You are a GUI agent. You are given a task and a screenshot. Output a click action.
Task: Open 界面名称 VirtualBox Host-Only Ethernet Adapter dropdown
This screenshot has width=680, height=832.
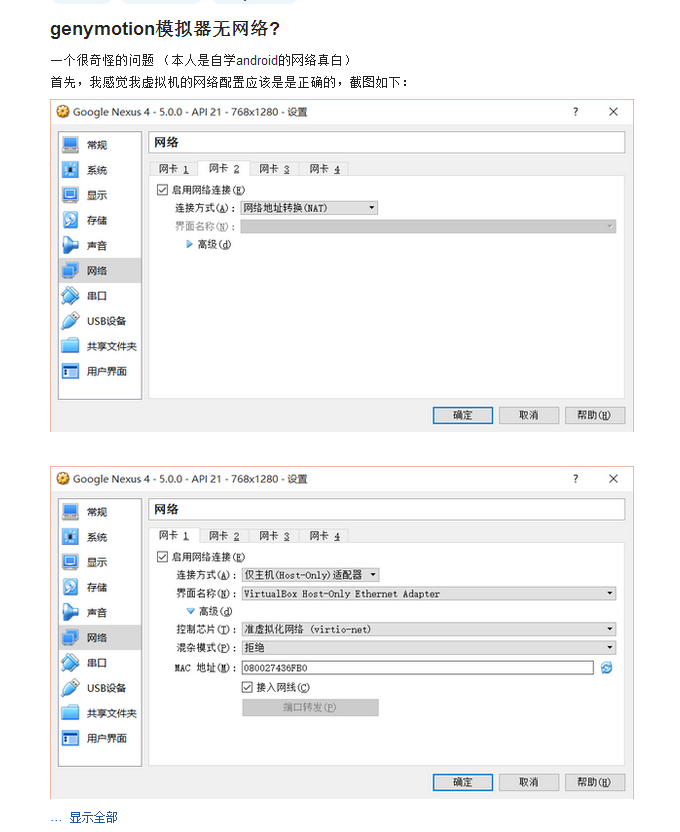(429, 593)
